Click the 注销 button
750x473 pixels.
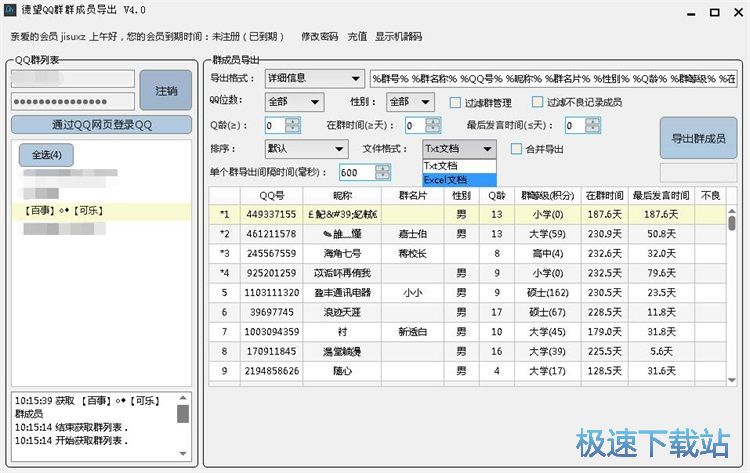(166, 90)
